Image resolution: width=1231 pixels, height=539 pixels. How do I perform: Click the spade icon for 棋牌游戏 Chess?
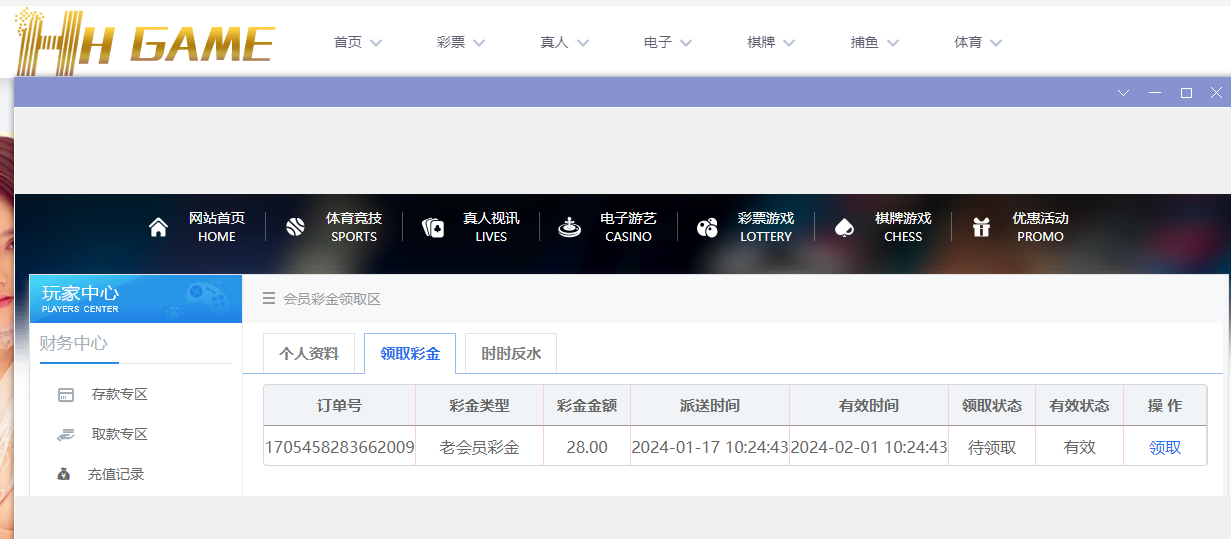[844, 227]
